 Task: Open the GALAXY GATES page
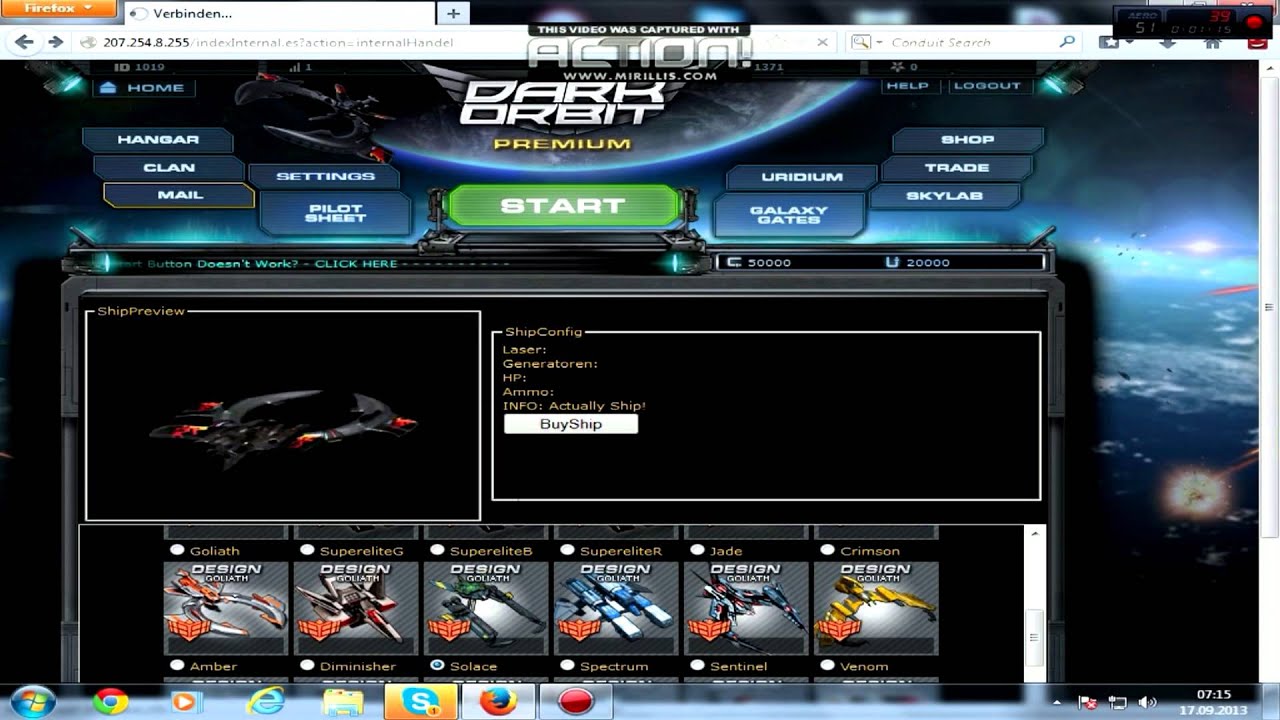click(x=789, y=215)
